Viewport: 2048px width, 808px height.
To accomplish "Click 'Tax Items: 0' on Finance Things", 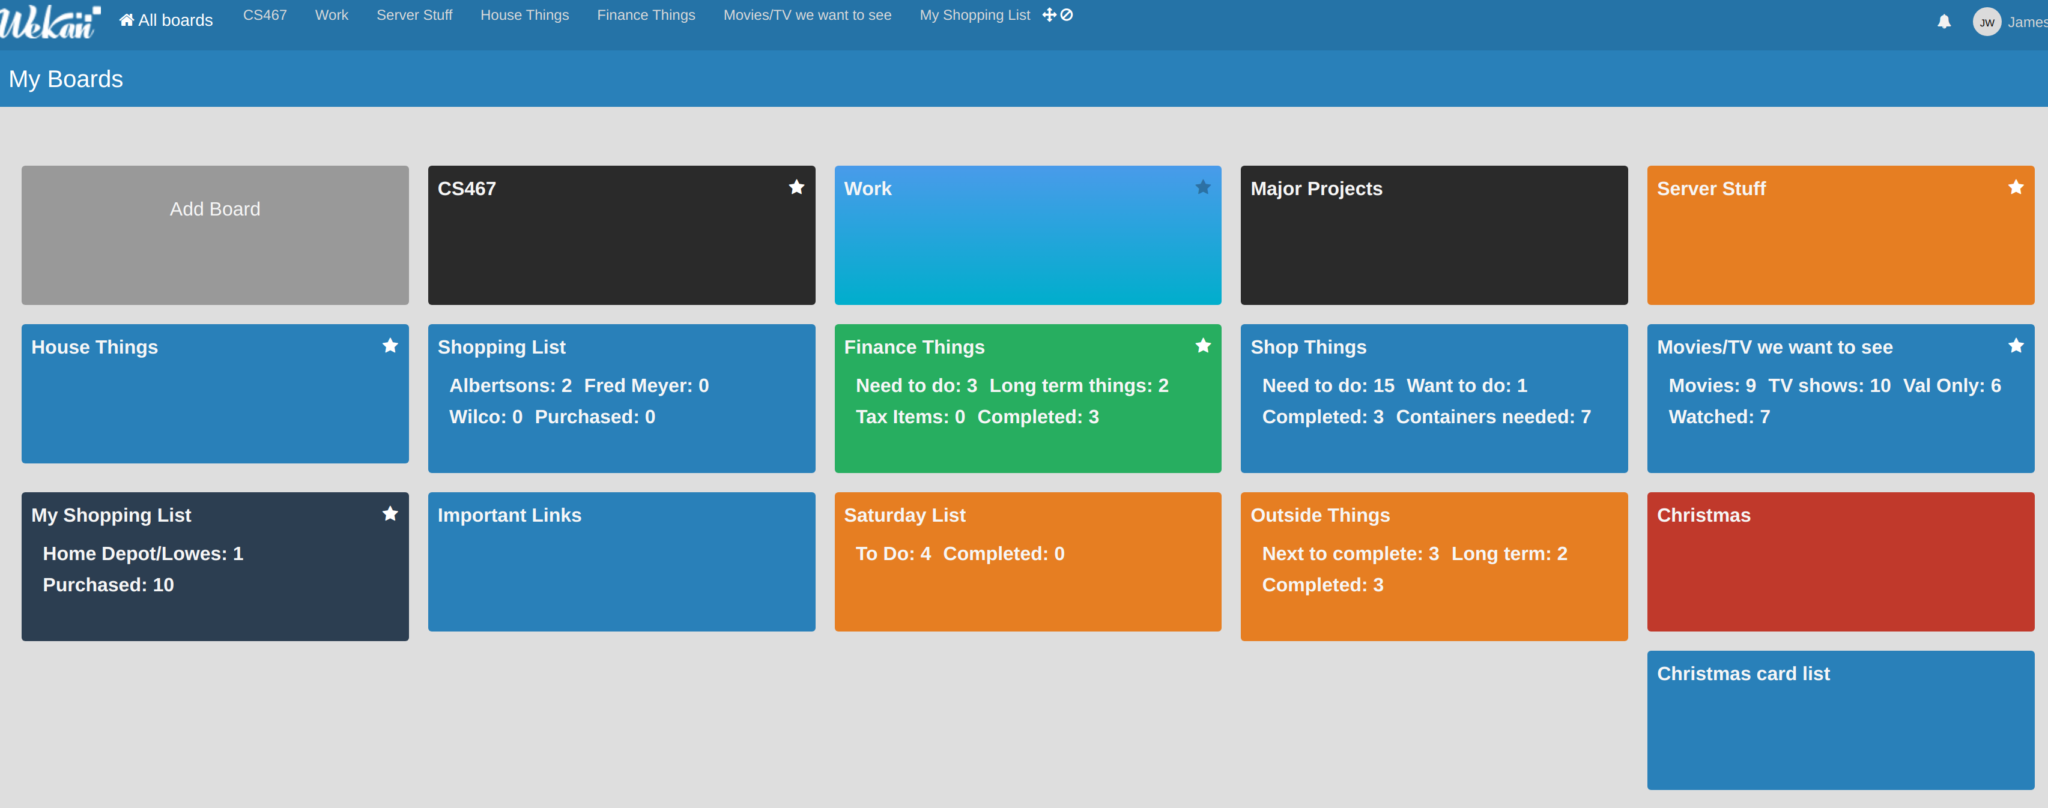I will coord(910,417).
